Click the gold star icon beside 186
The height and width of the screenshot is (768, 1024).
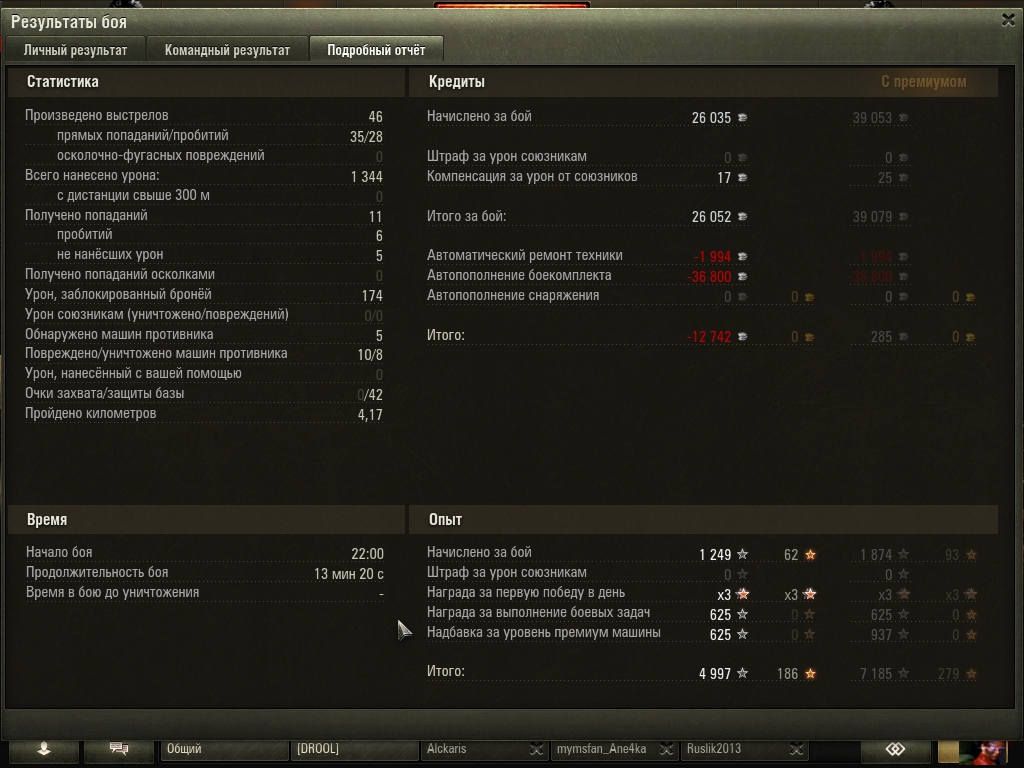tap(810, 674)
